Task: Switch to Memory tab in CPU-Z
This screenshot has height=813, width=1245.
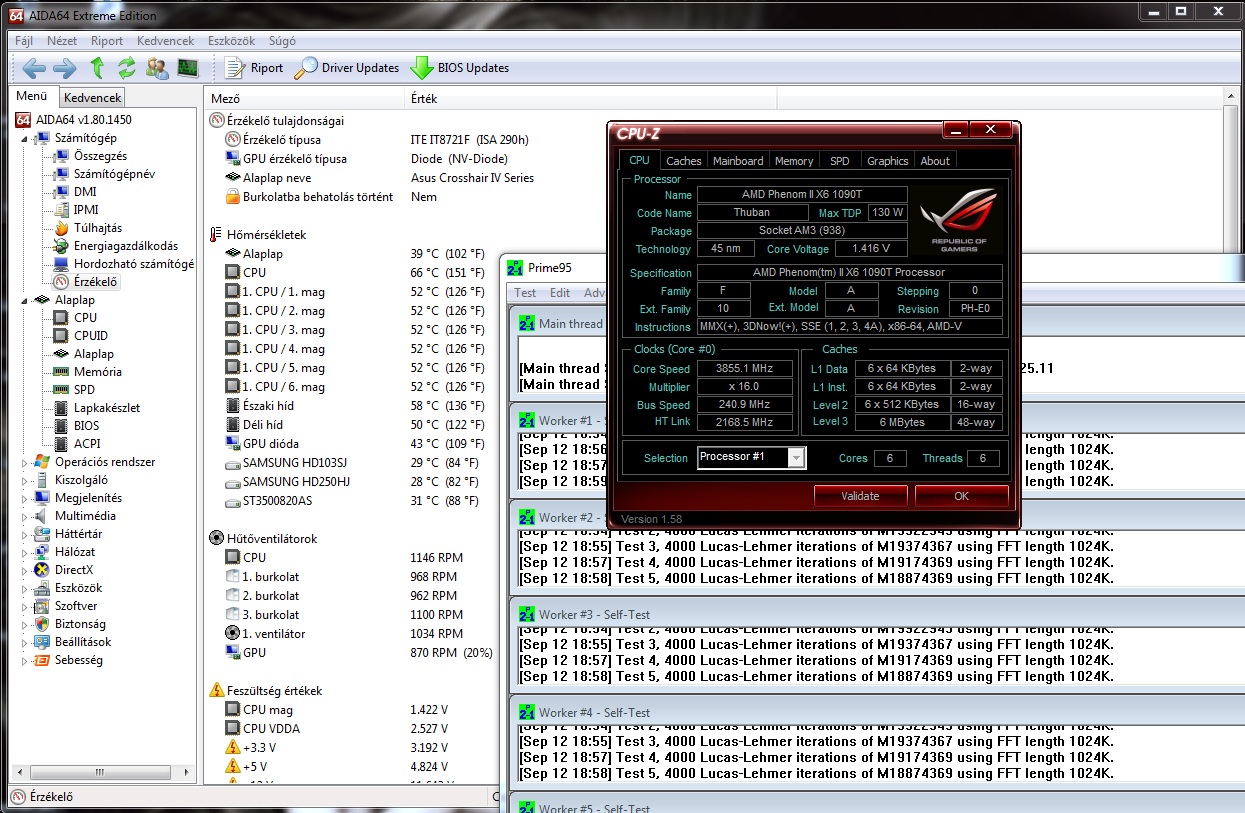Action: (794, 161)
